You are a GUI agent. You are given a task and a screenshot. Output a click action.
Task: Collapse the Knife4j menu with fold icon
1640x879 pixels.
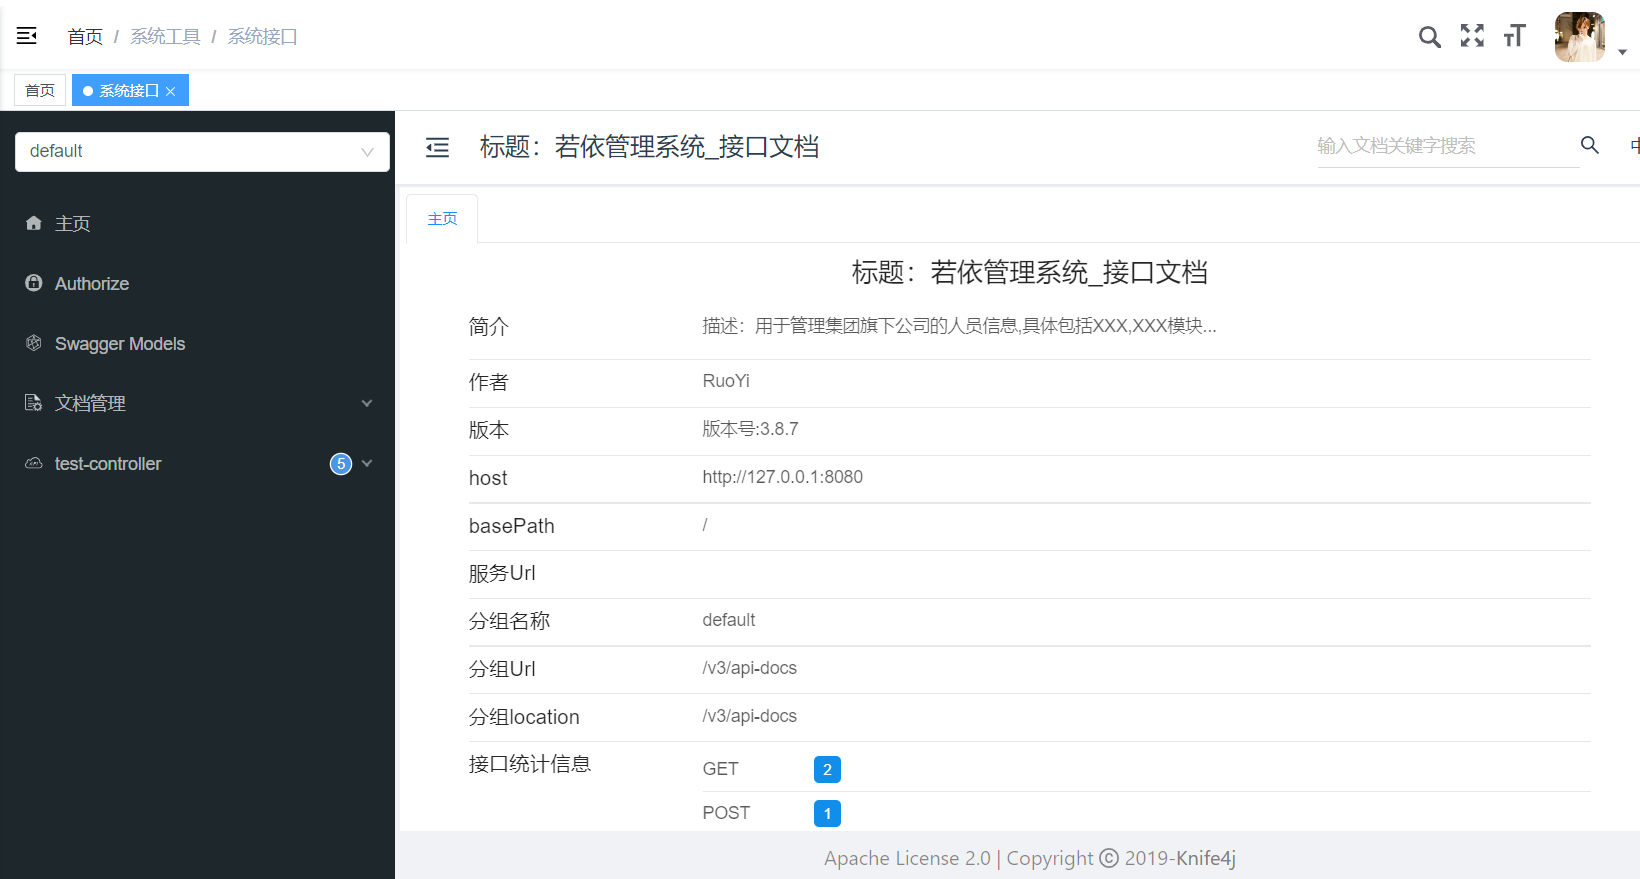(438, 148)
